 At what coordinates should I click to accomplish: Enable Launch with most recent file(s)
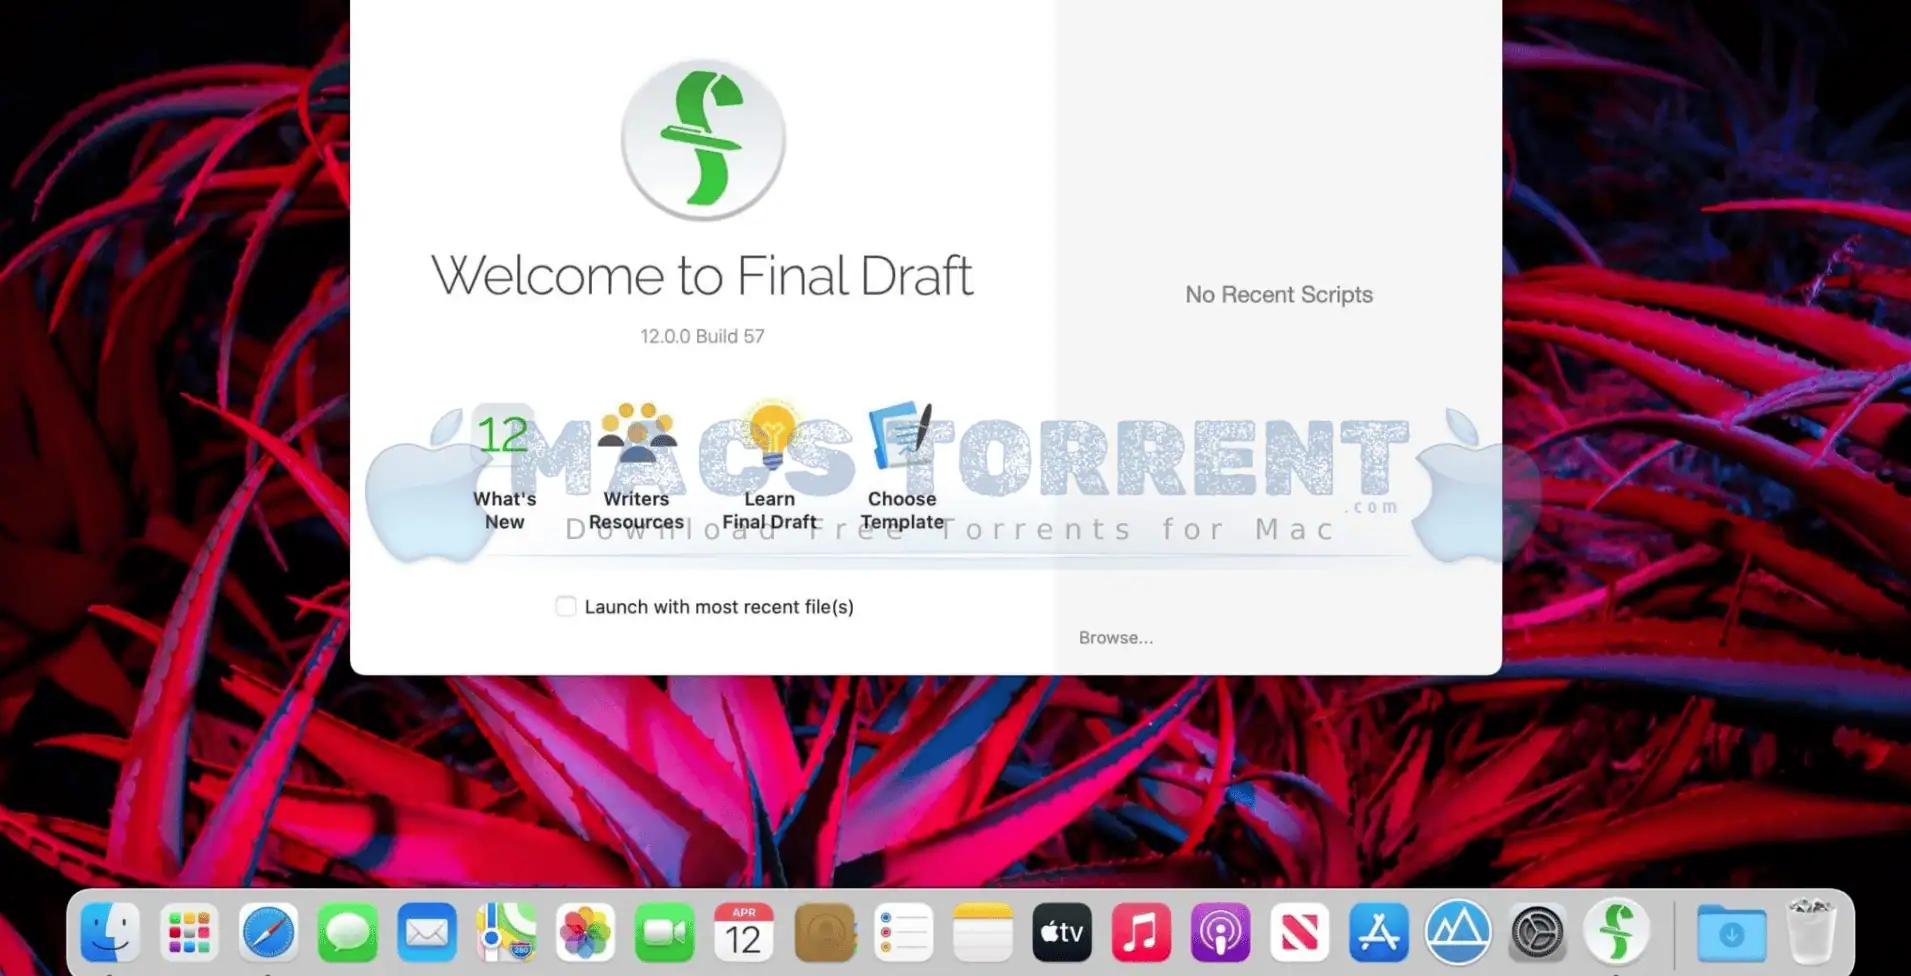click(566, 606)
